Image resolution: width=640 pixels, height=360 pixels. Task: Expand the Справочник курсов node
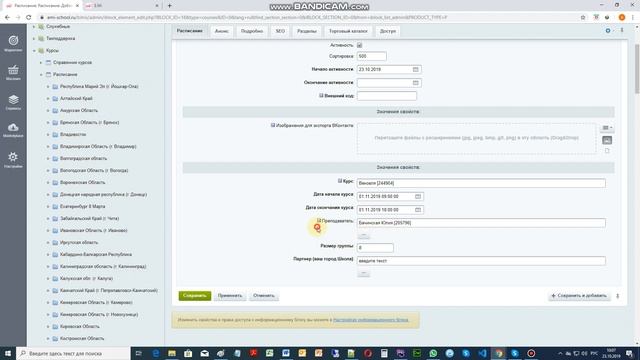pos(41,62)
